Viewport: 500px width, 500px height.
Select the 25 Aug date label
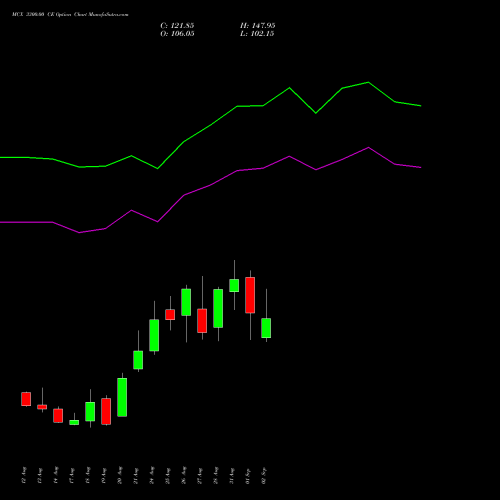[x=168, y=476]
